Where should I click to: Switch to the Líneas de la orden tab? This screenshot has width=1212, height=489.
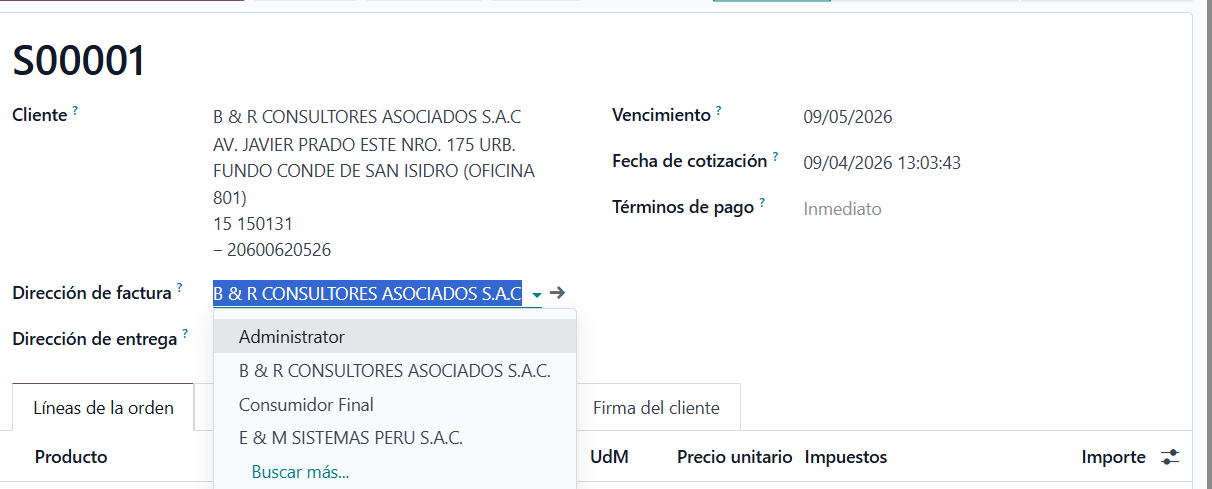pyautogui.click(x=103, y=408)
